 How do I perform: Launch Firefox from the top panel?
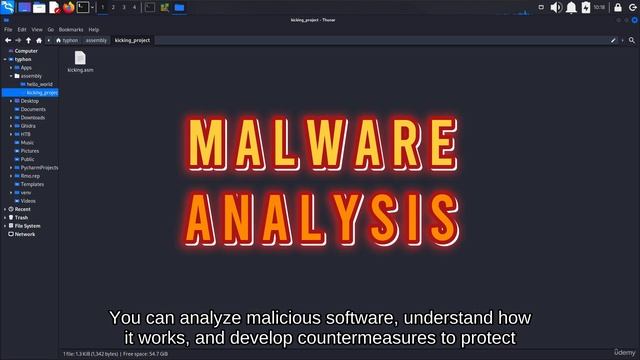pyautogui.click(x=69, y=7)
